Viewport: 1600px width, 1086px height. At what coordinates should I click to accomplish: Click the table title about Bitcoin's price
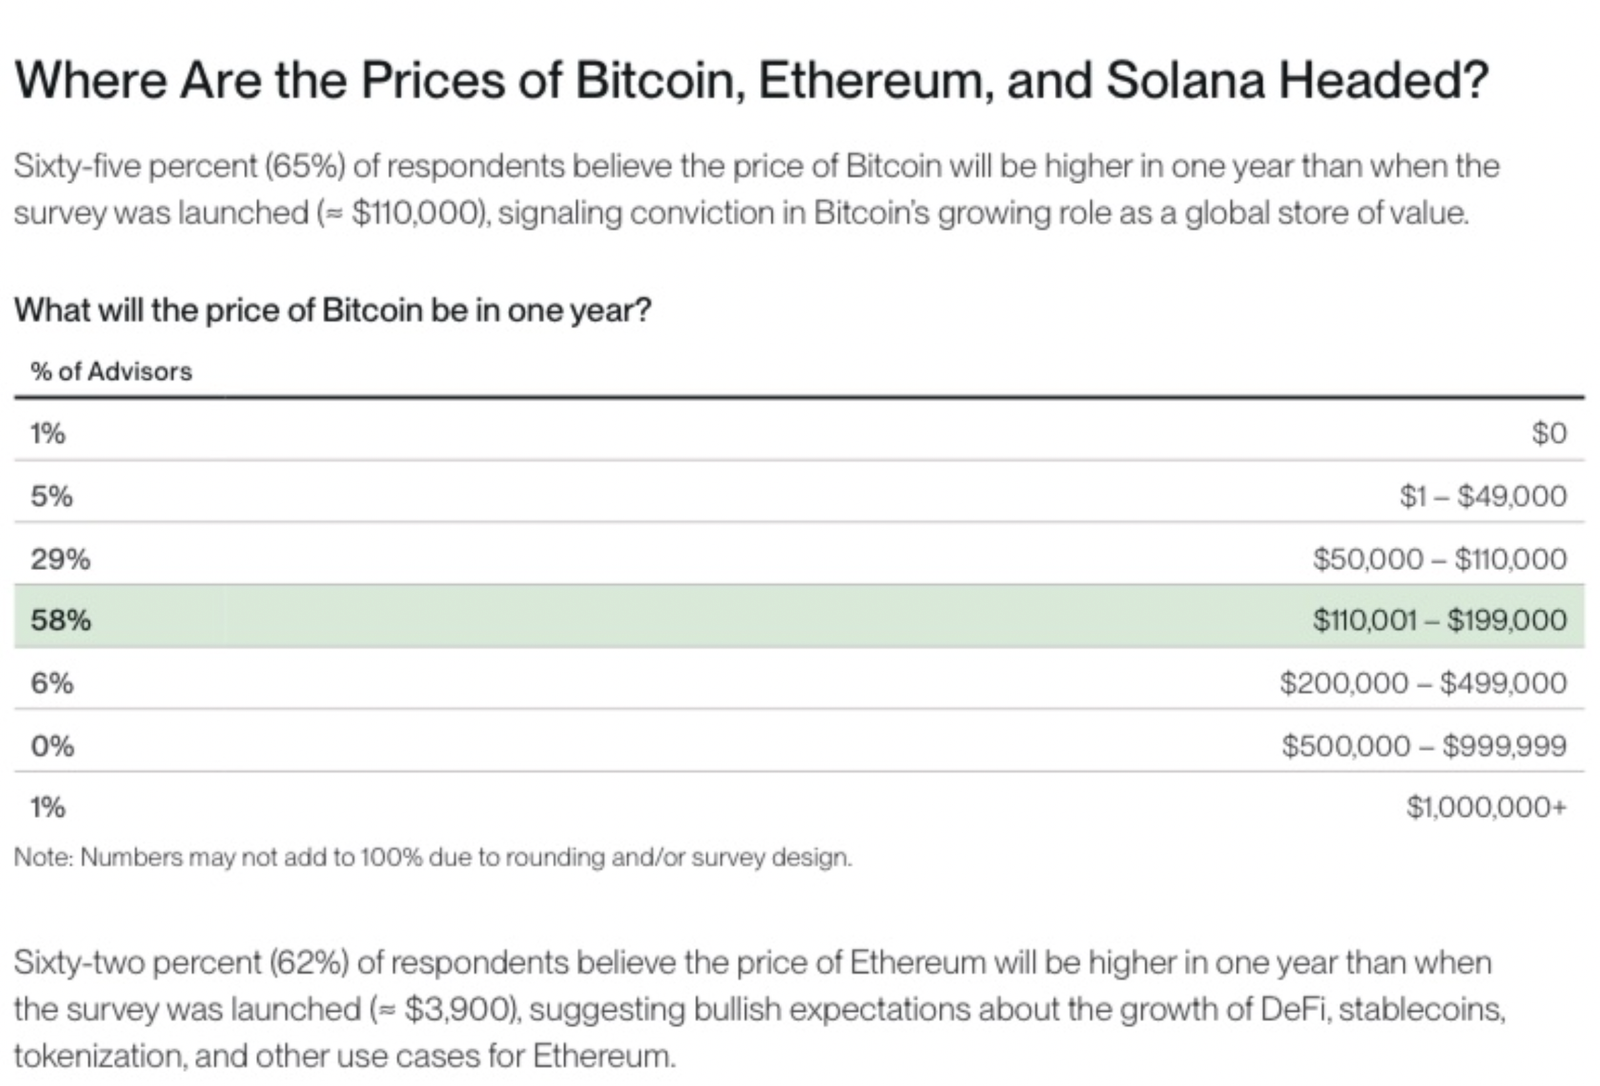coord(332,310)
